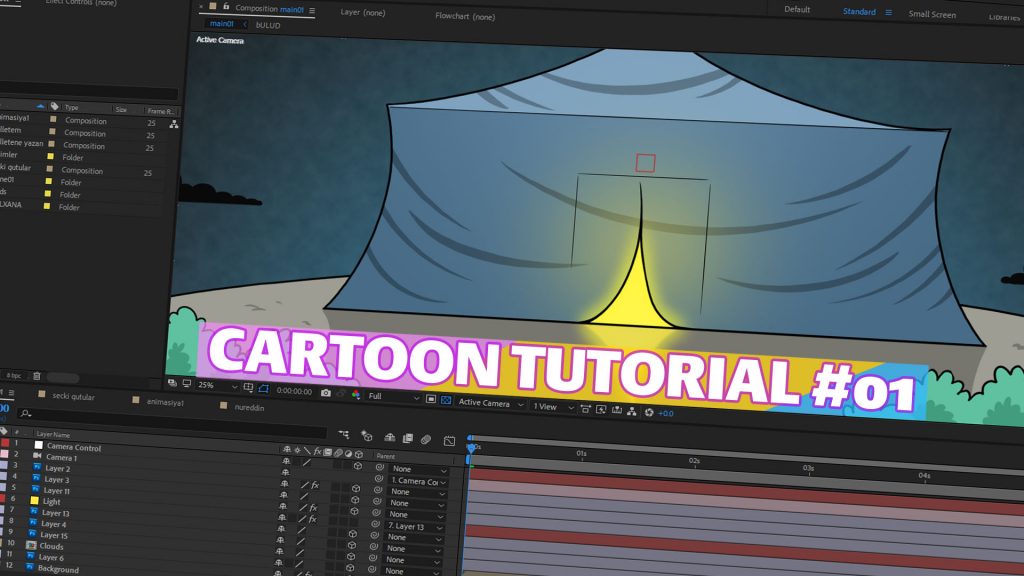
Task: Click the Type column header in Project panel
Action: [x=71, y=107]
